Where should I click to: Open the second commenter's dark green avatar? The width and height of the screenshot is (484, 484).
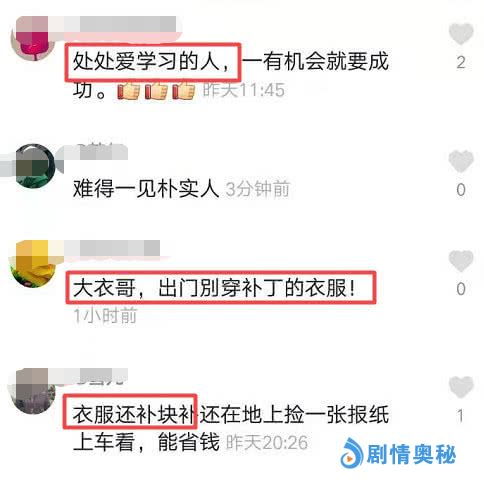coord(35,166)
